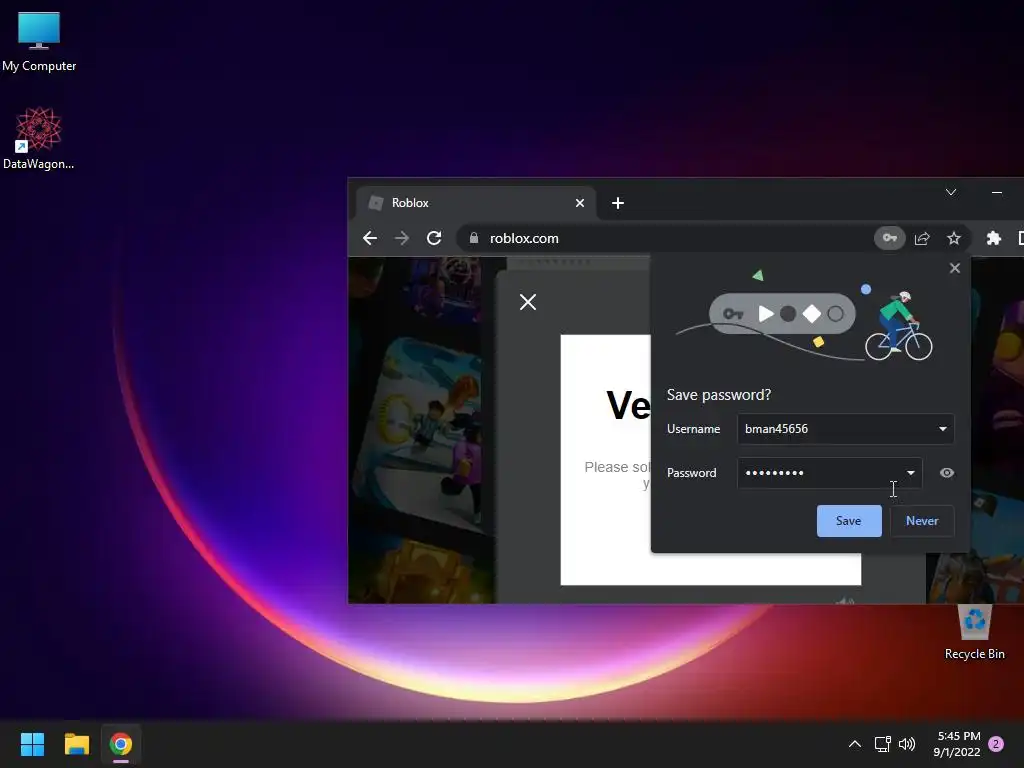1024x768 pixels.
Task: Go back in Chrome
Action: point(370,238)
